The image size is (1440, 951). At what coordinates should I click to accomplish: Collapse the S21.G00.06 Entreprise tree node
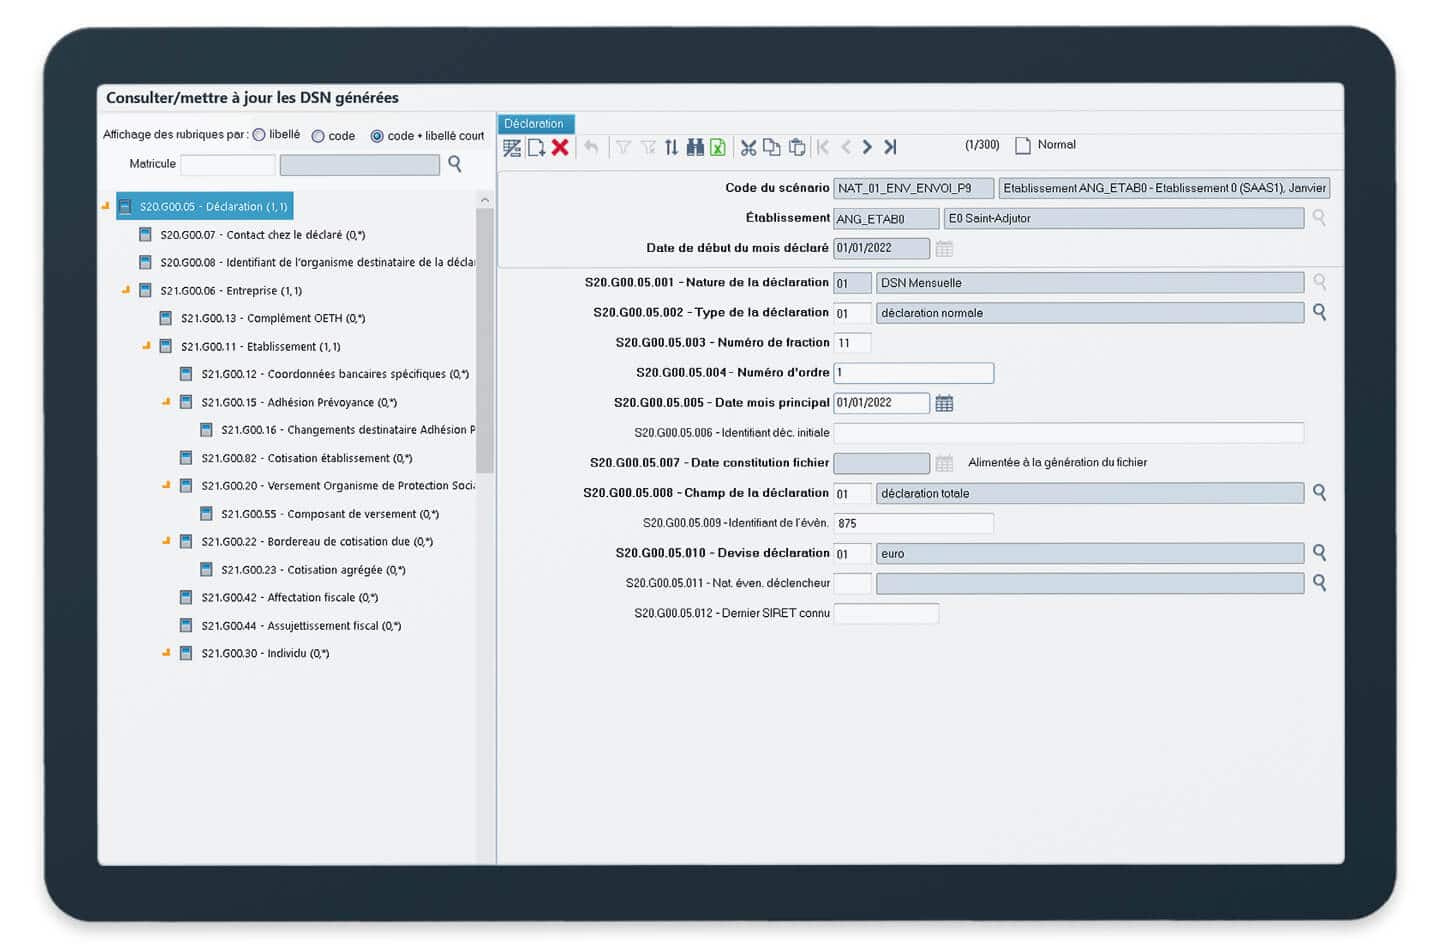point(126,290)
